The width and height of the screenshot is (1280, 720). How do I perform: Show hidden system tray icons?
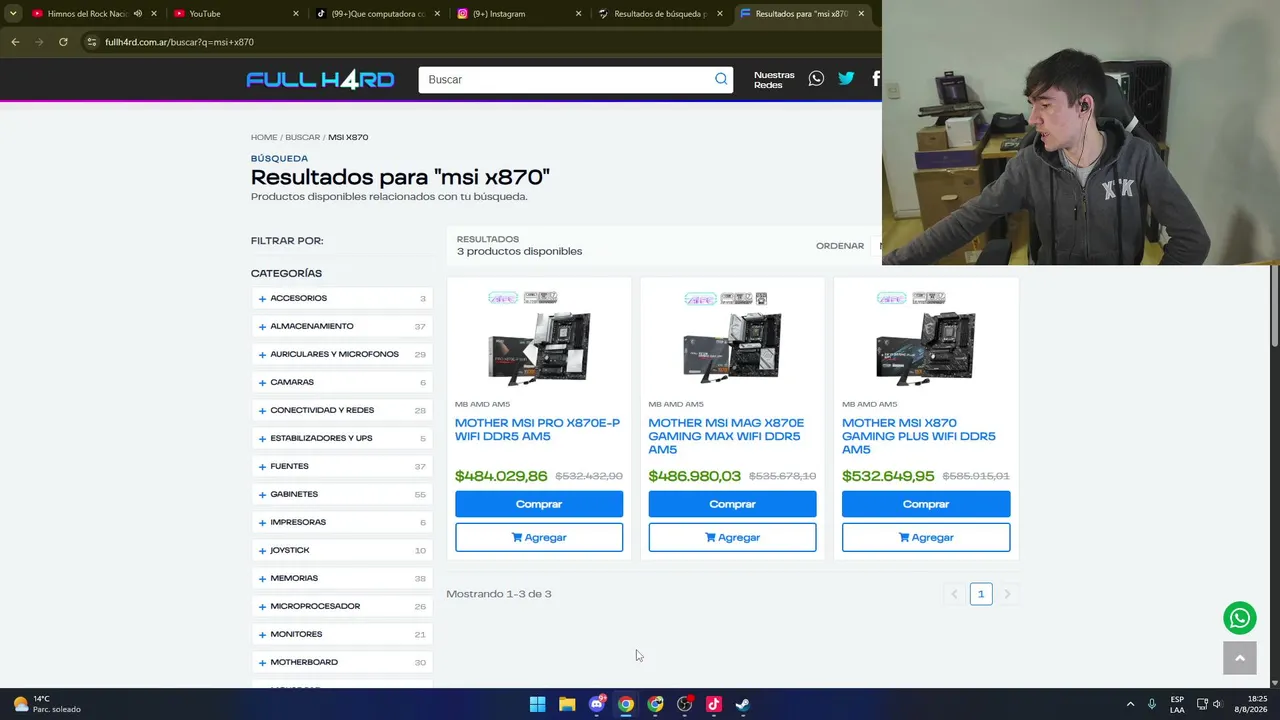click(x=1131, y=704)
